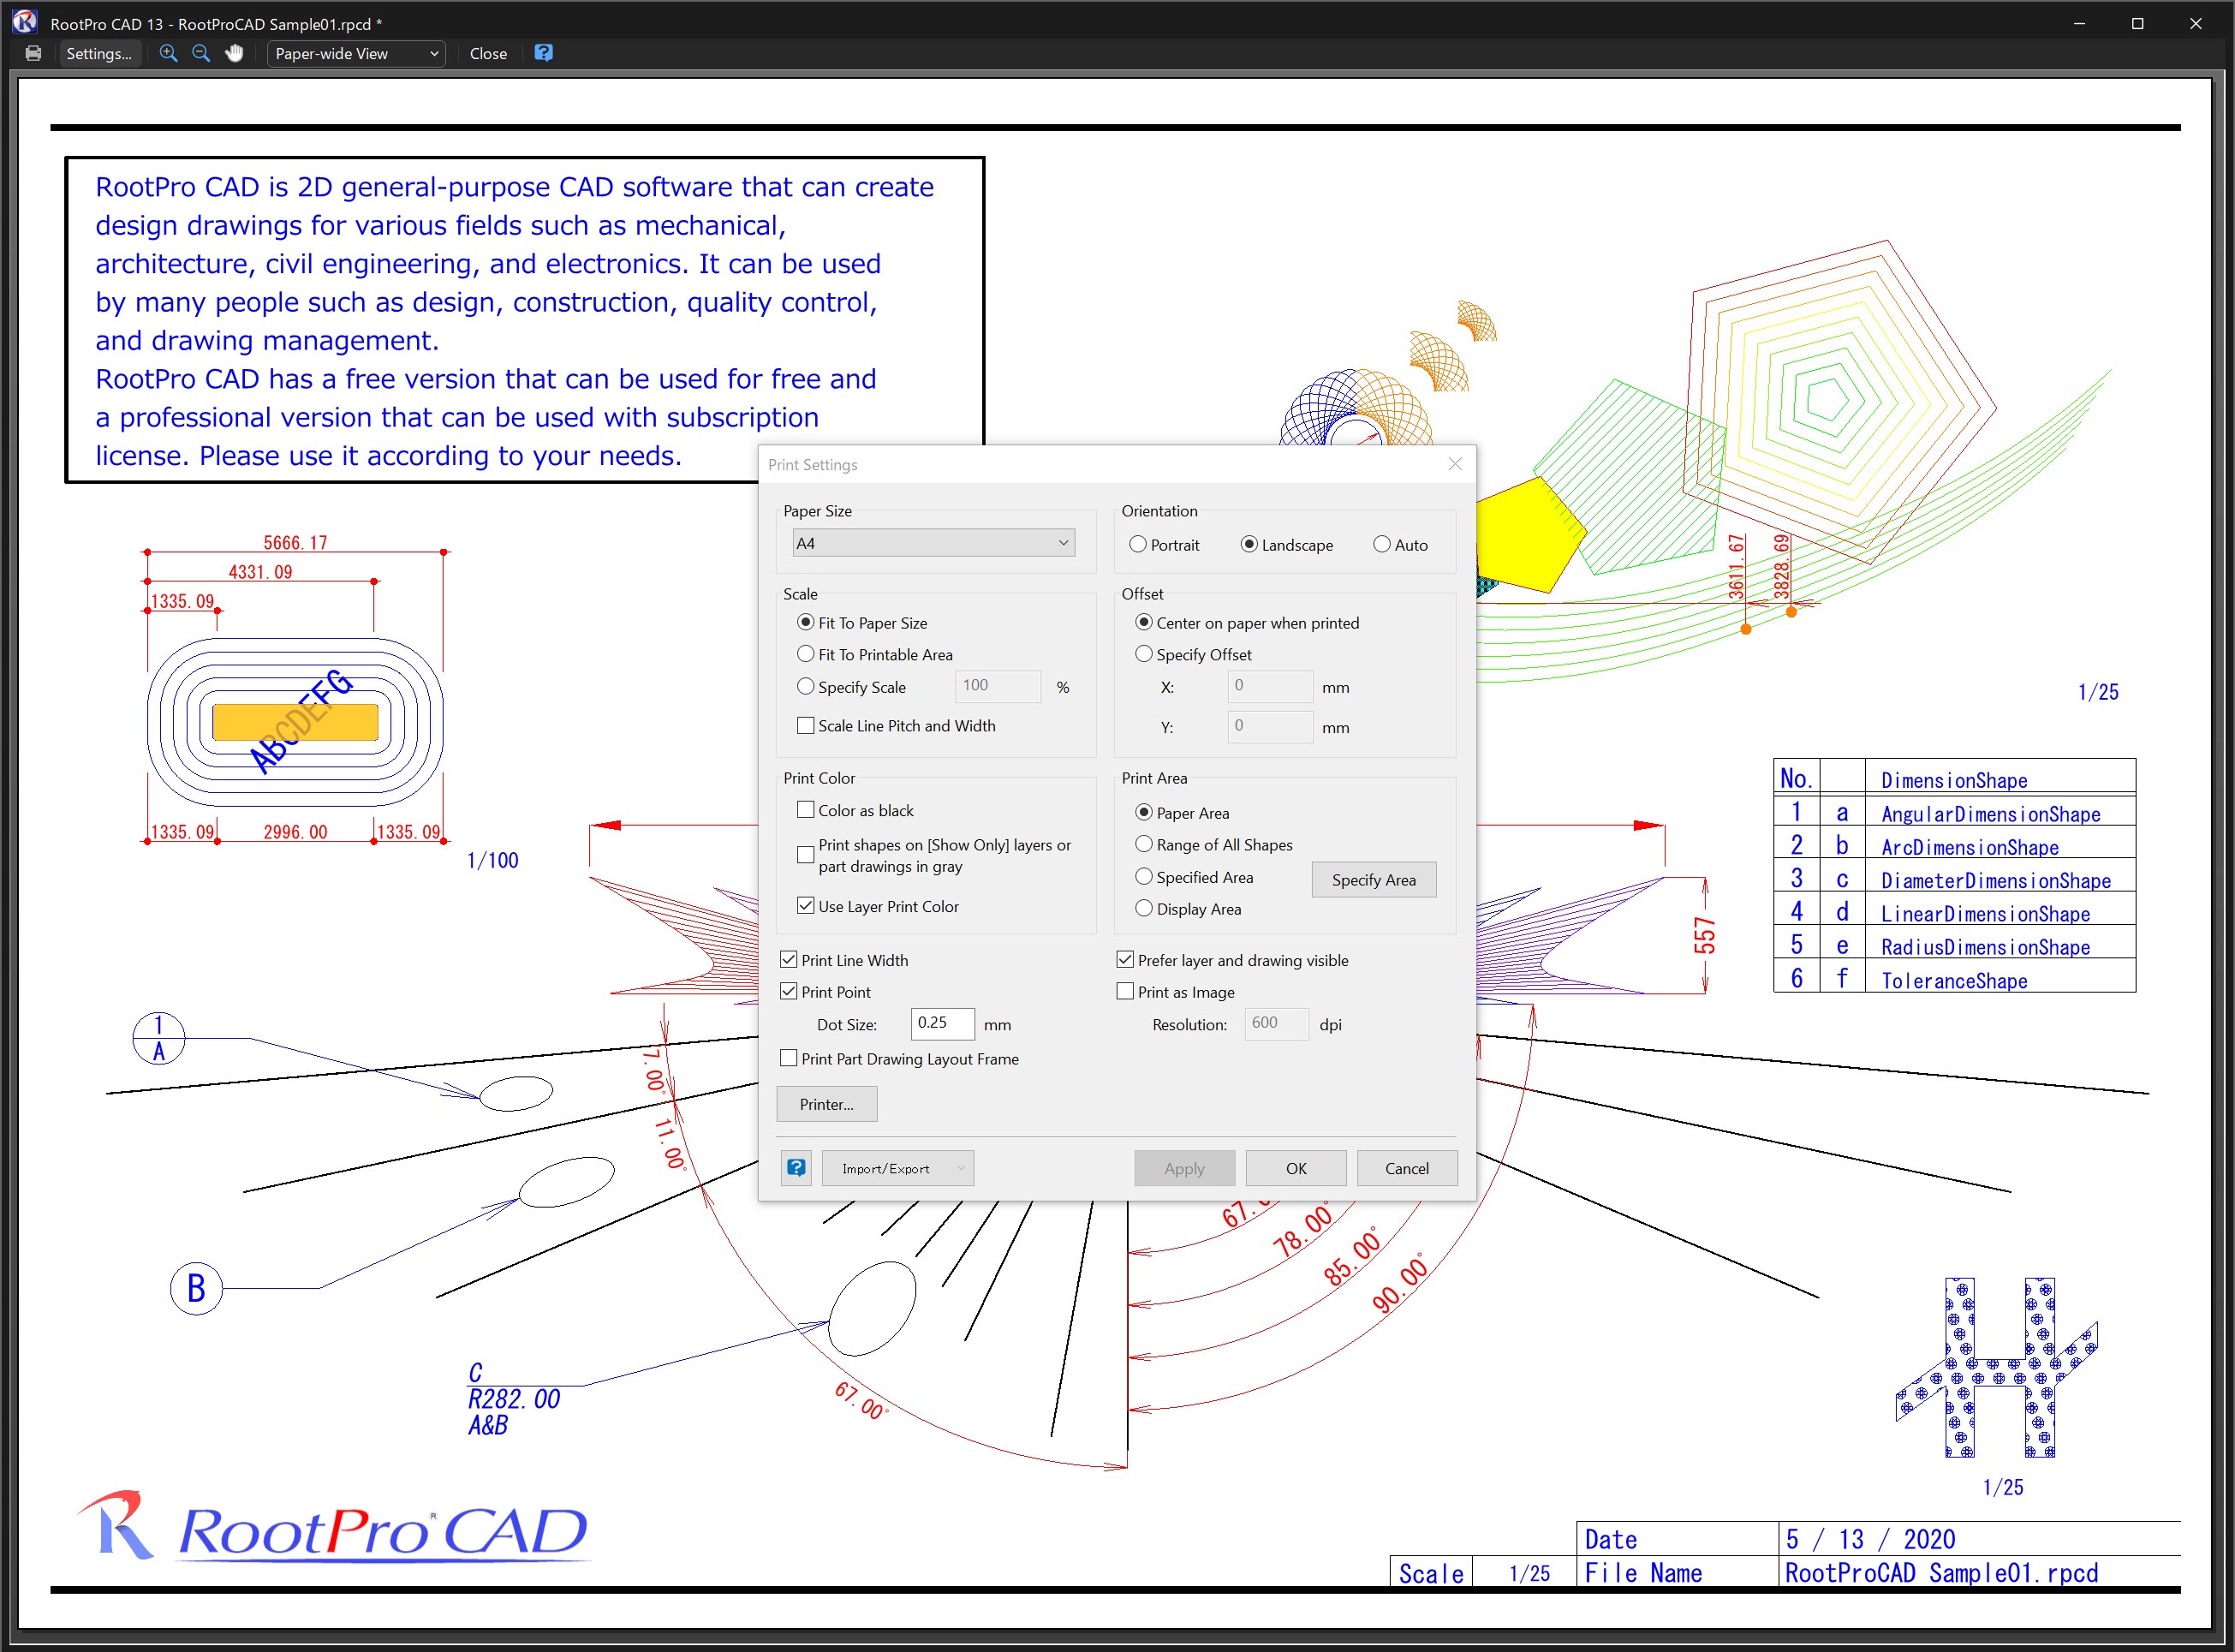2235x1652 pixels.
Task: Close the Print Settings dialog with X
Action: tap(1455, 464)
